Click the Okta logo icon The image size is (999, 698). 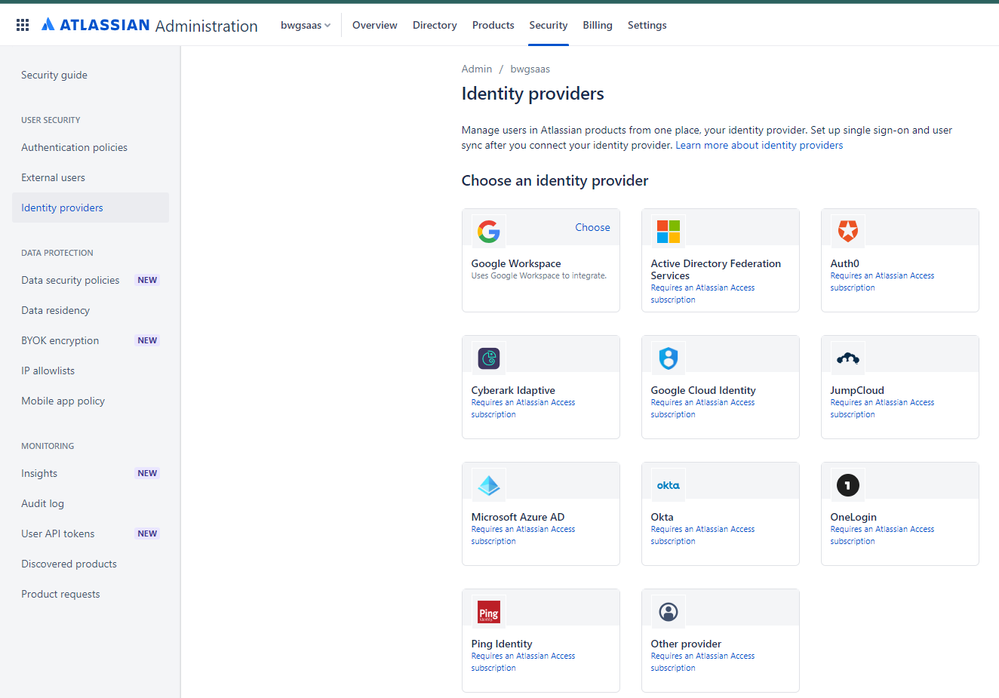pos(668,485)
